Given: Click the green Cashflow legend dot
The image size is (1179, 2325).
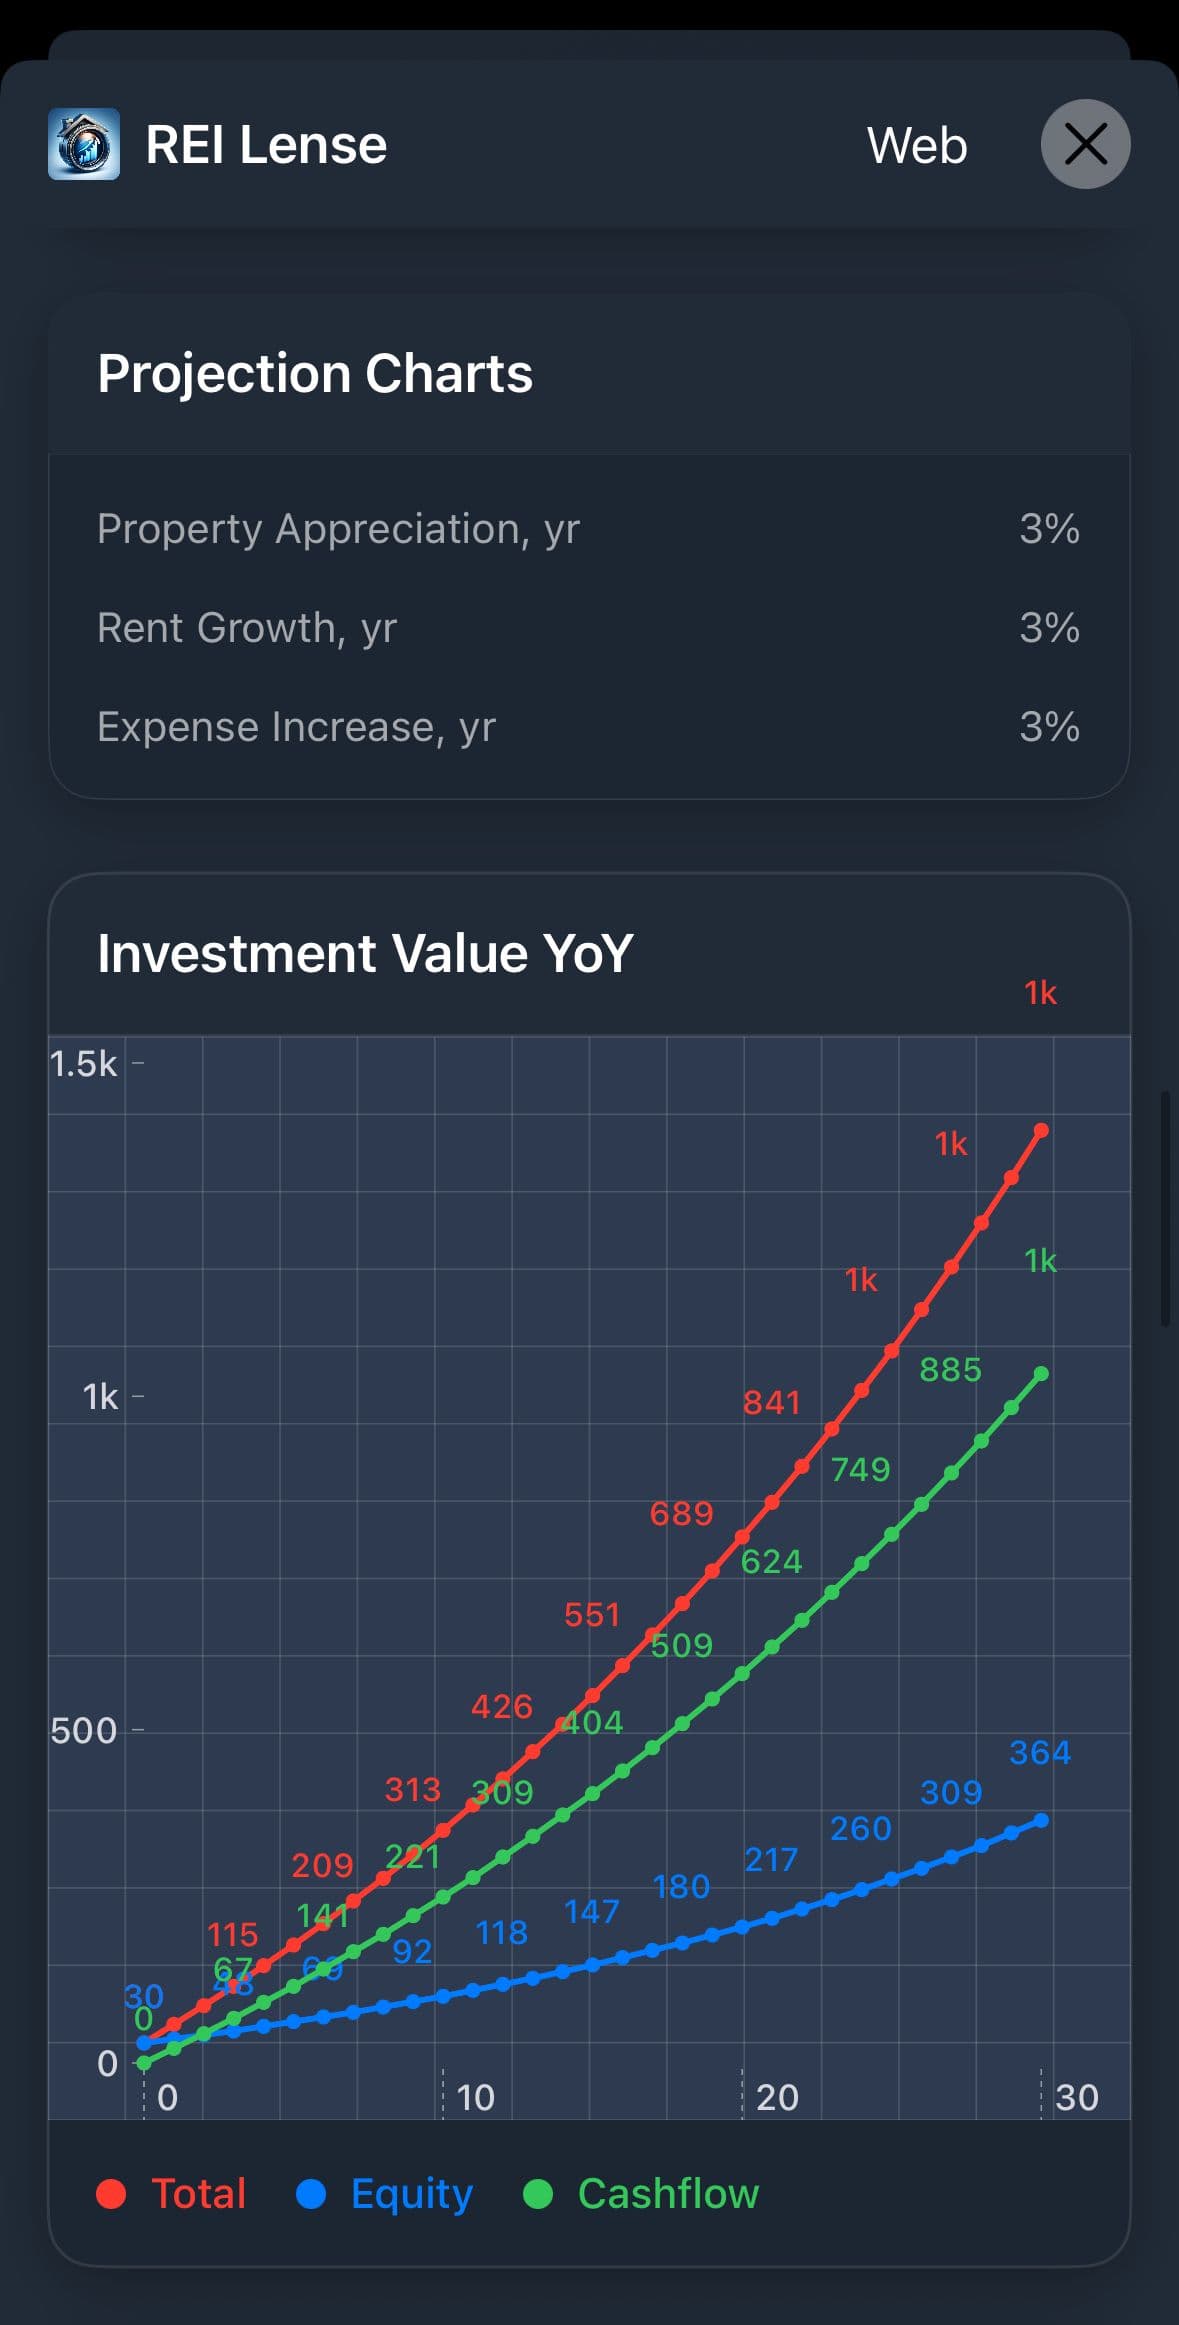Looking at the screenshot, I should (538, 2194).
